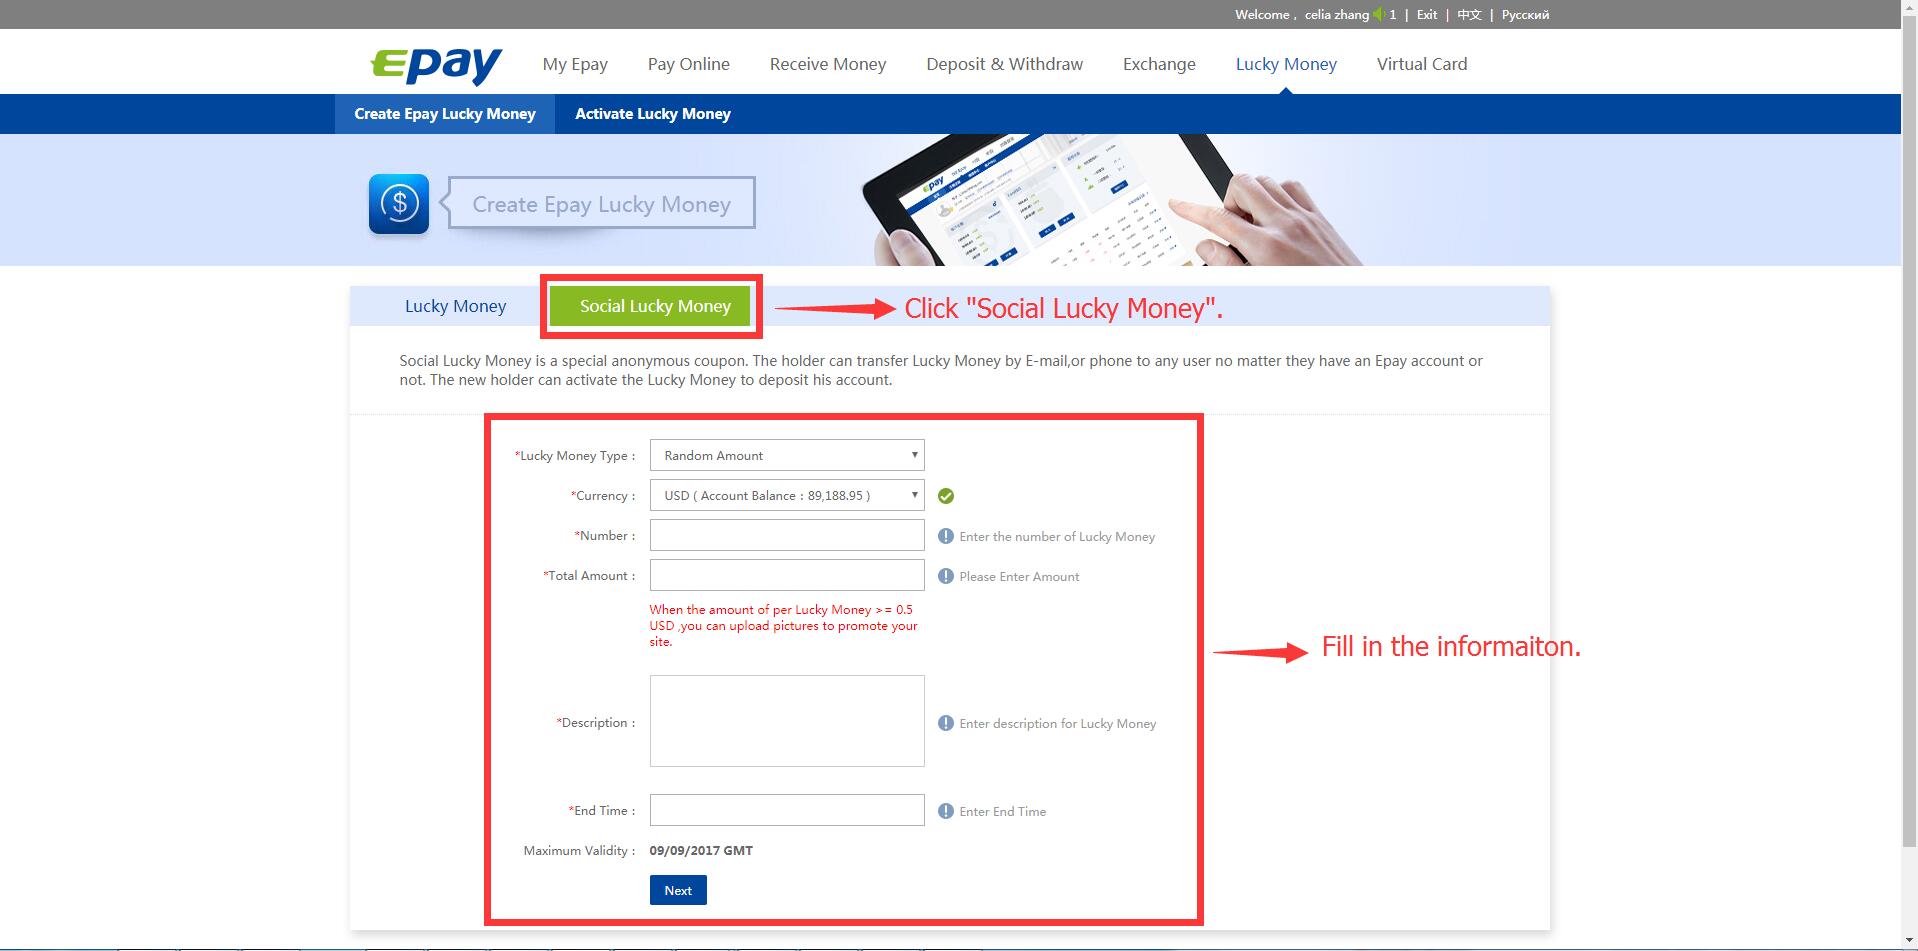
Task: Switch language to 中文
Action: tap(1469, 14)
